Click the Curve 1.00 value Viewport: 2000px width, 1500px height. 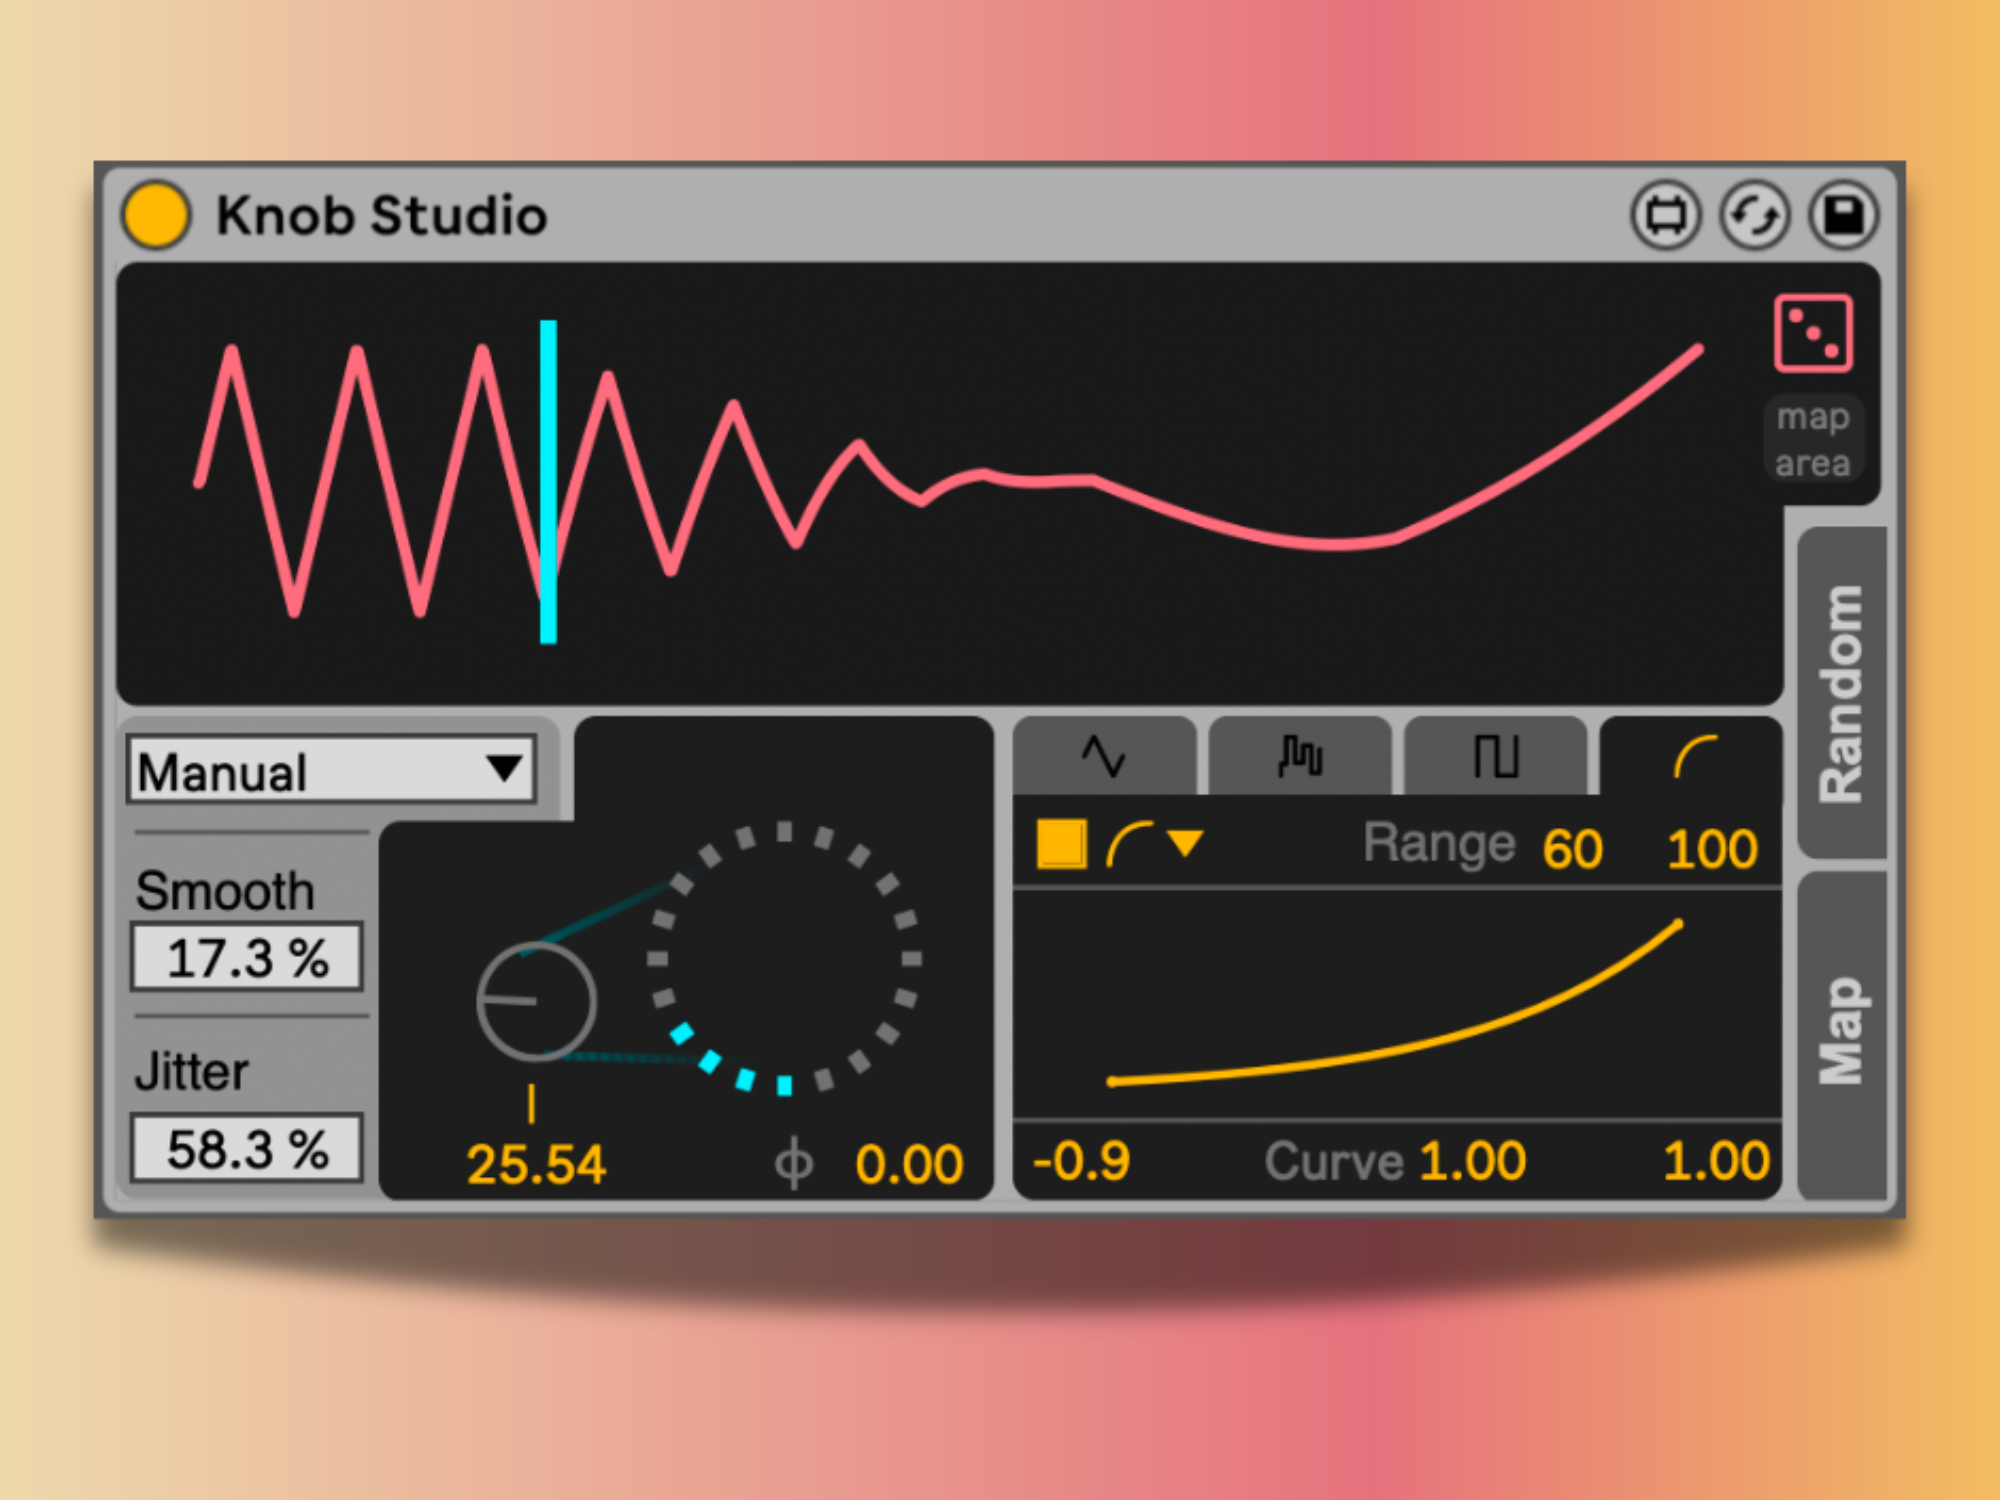[x=1472, y=1161]
